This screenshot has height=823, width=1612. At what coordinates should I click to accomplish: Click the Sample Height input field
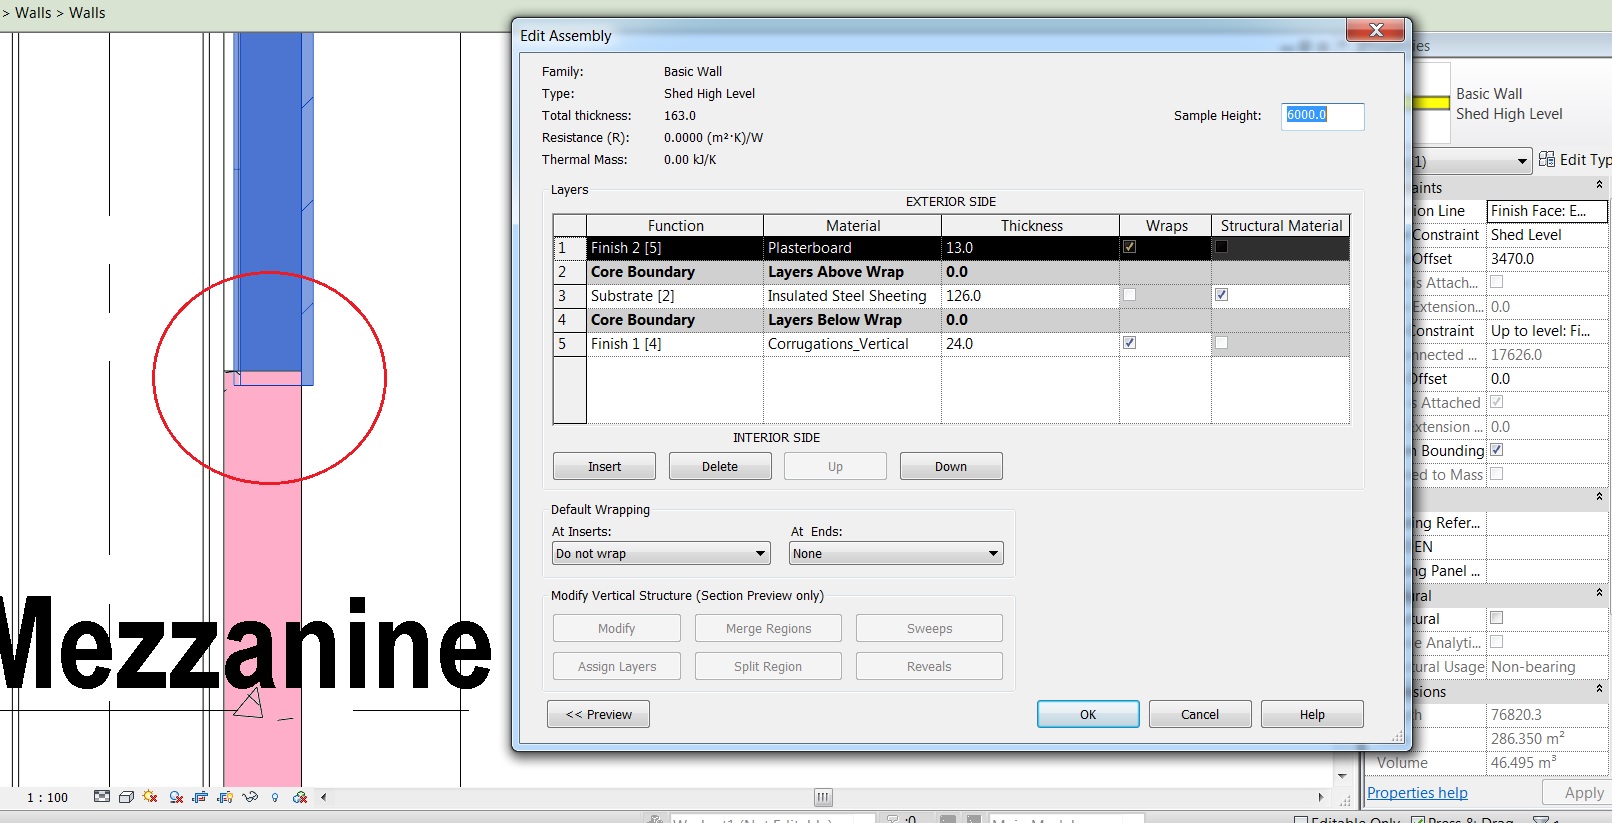pyautogui.click(x=1323, y=116)
